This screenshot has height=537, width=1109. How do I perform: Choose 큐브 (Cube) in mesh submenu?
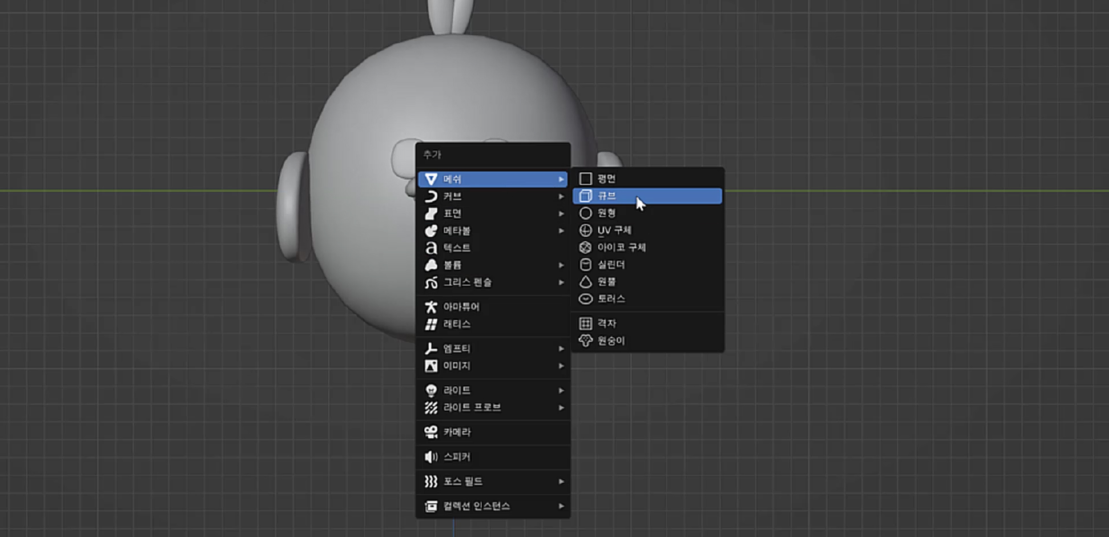point(647,196)
